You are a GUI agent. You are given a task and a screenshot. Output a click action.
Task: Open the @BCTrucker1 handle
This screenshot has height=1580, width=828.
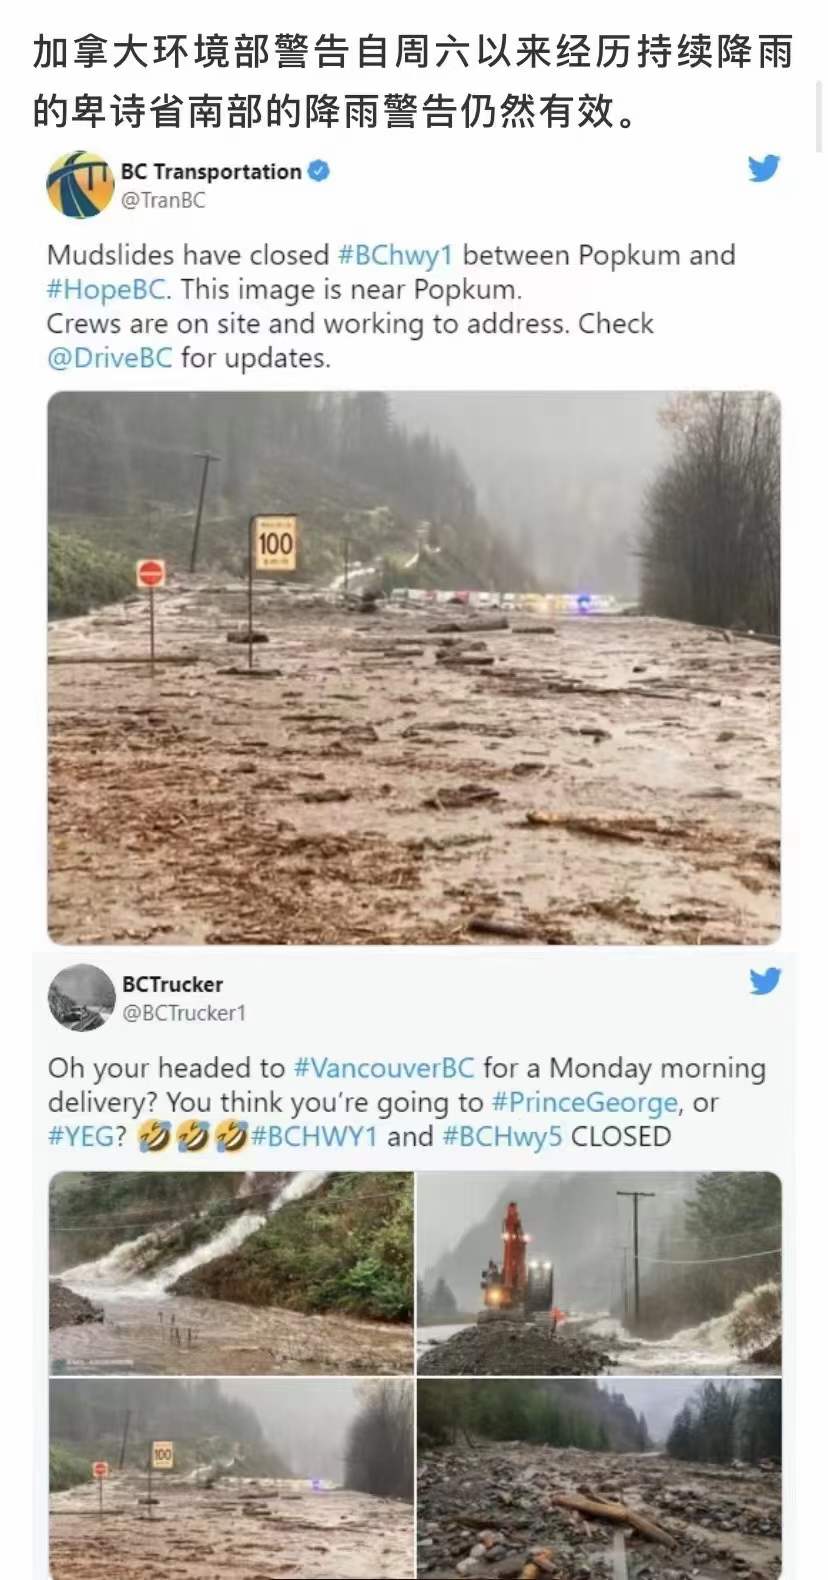(184, 1013)
